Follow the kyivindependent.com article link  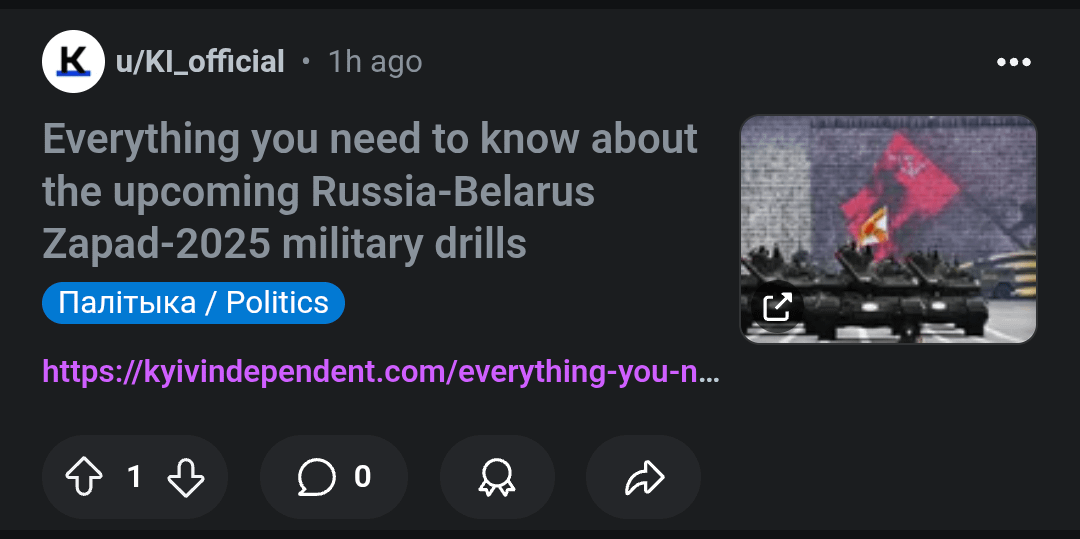[x=380, y=373]
